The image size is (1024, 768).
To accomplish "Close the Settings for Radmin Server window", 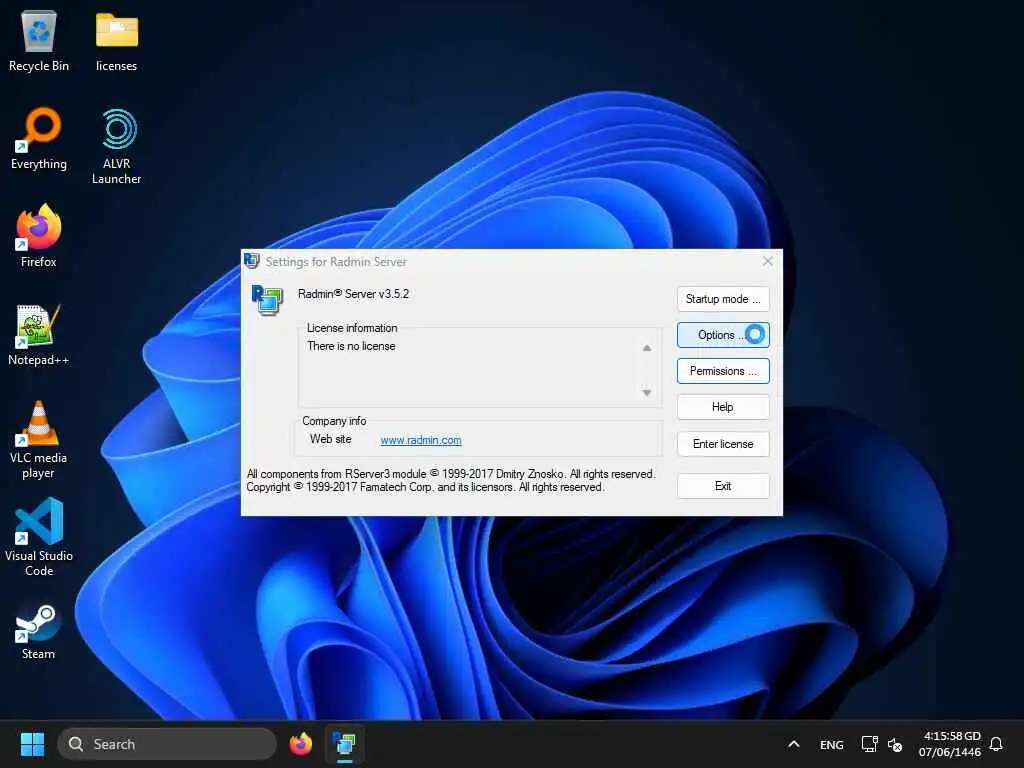I will (767, 261).
